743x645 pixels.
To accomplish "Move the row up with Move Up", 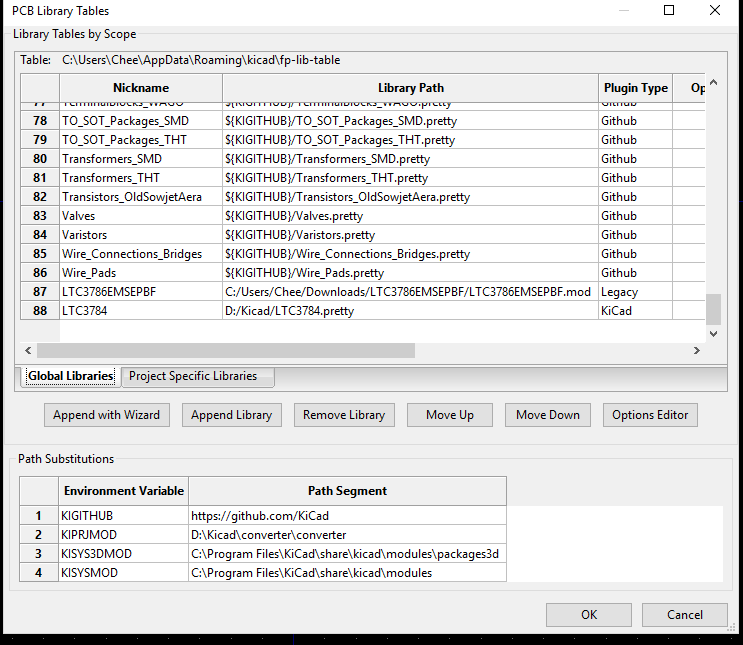I will pyautogui.click(x=450, y=415).
